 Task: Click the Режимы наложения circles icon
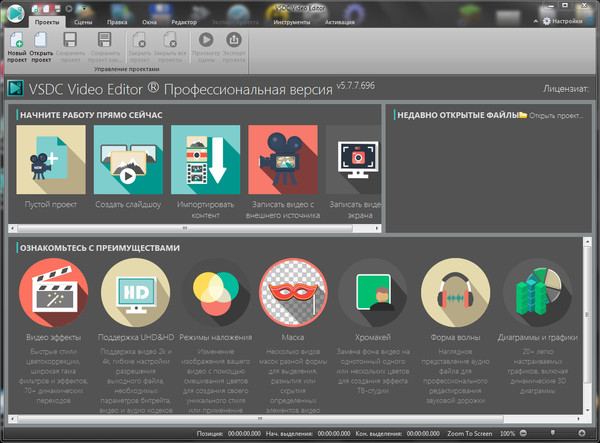pyautogui.click(x=215, y=291)
